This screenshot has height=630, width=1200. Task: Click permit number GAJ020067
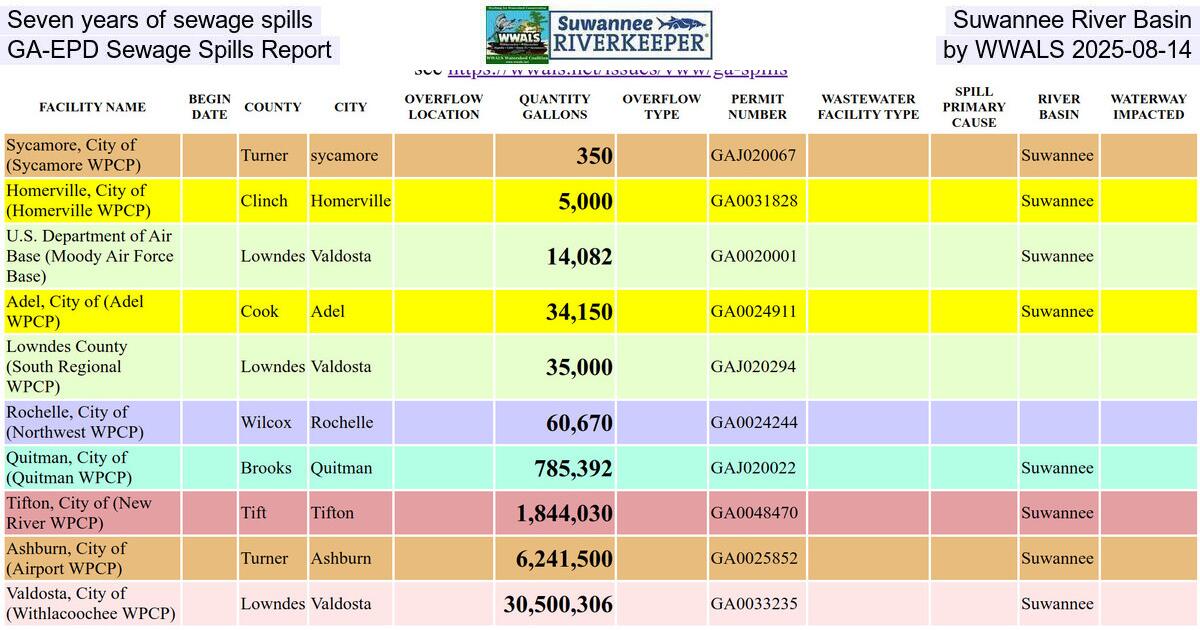pos(753,155)
